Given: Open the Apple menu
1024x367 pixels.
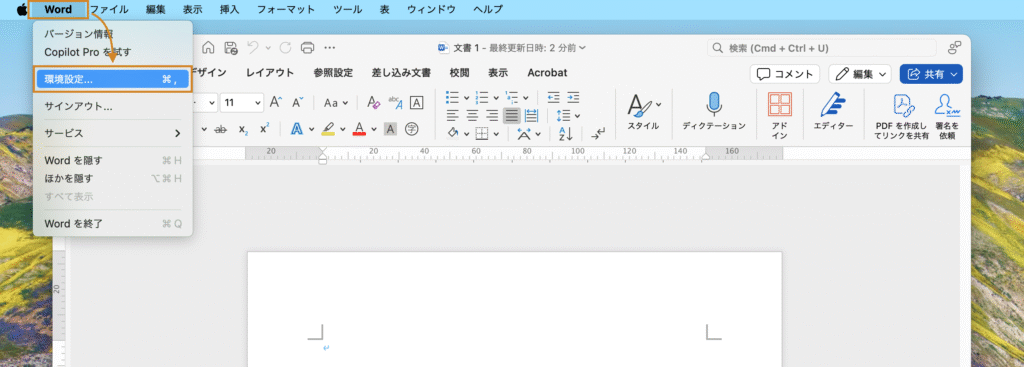Looking at the screenshot, I should (22, 9).
